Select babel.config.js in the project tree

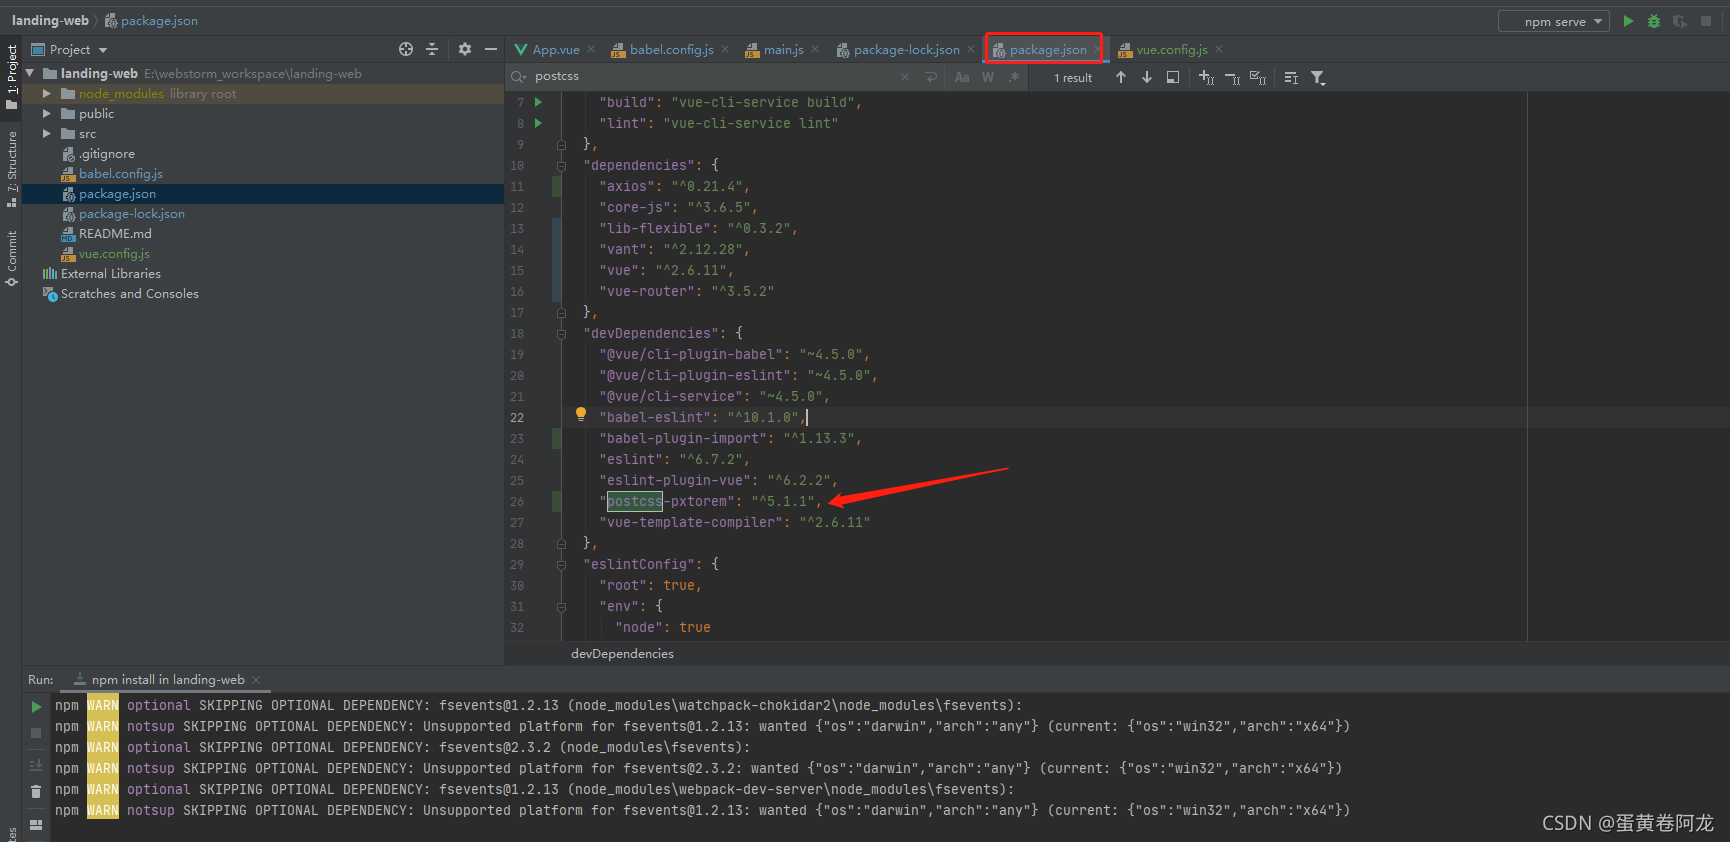[x=120, y=174]
